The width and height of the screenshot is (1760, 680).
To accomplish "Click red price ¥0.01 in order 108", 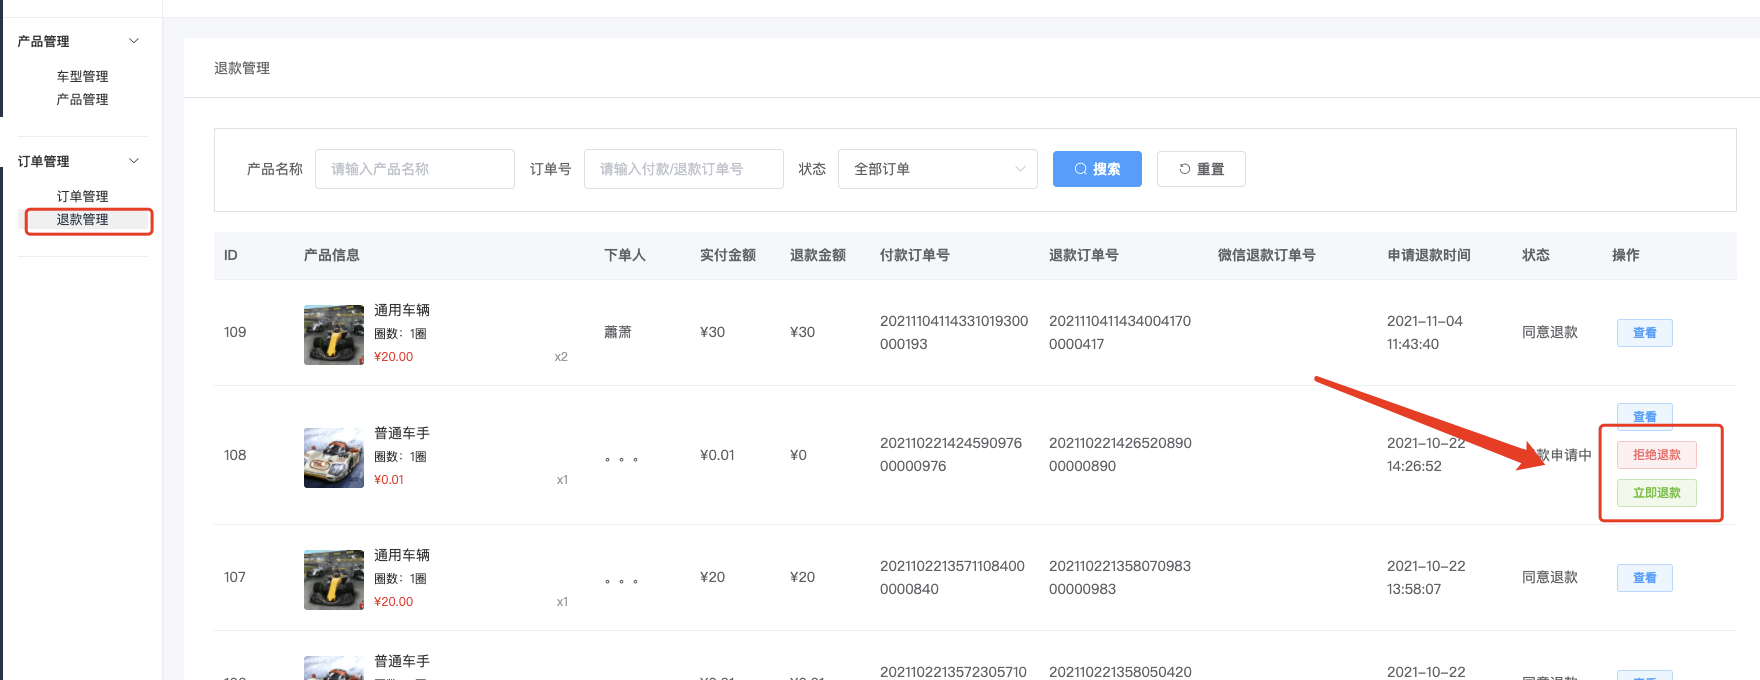I will (389, 480).
